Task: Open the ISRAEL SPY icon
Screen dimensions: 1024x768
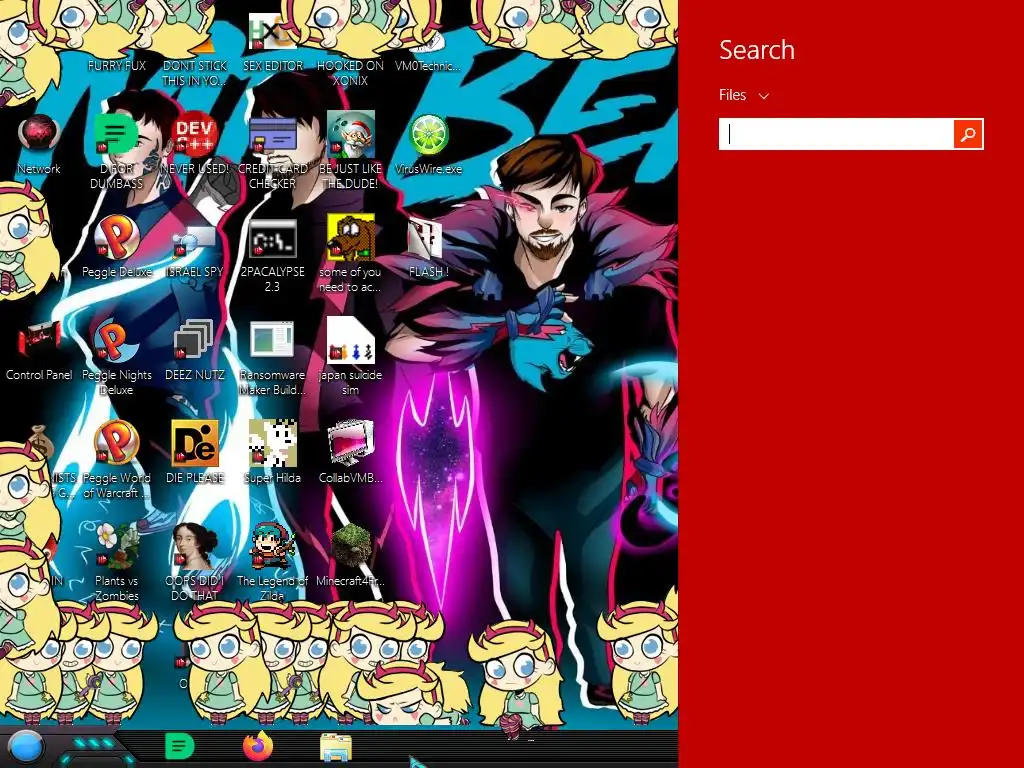Action: point(195,239)
